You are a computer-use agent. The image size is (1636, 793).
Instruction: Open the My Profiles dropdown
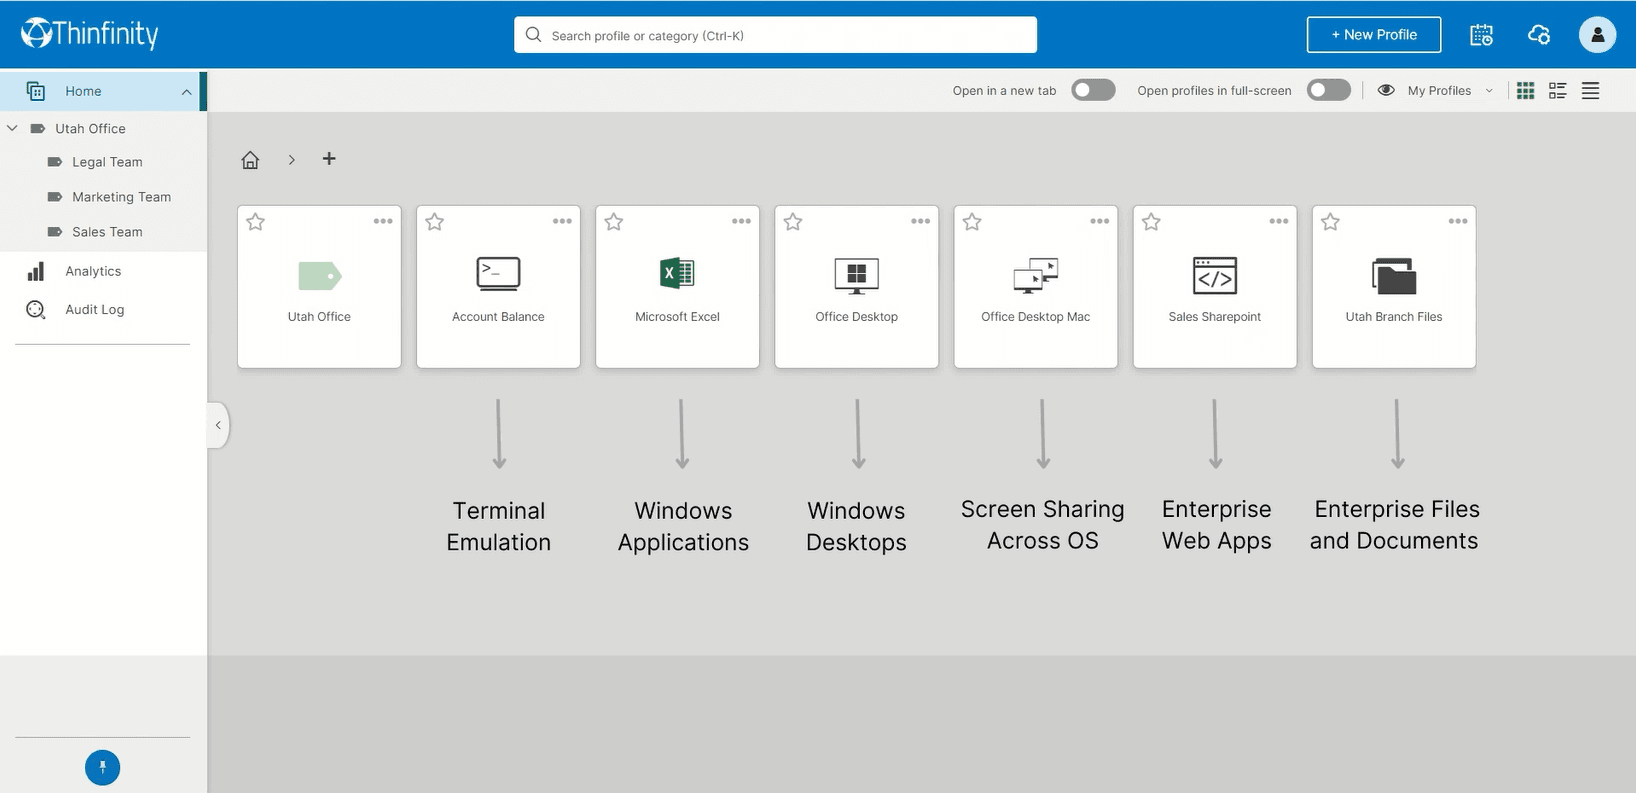[1450, 91]
